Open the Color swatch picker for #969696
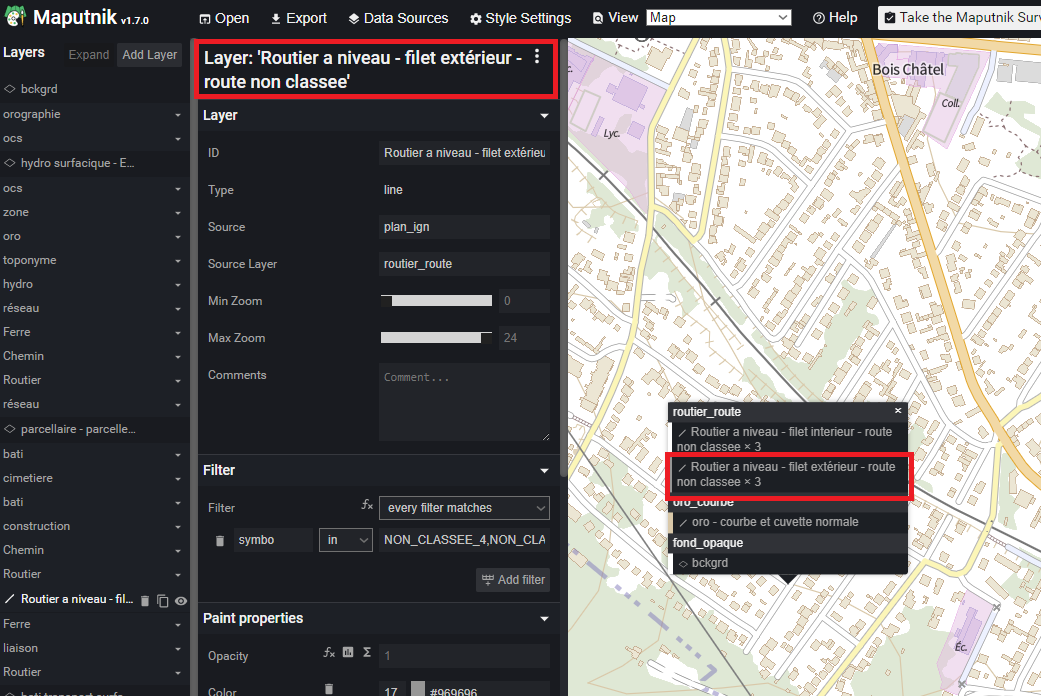This screenshot has height=696, width=1041. [x=418, y=689]
